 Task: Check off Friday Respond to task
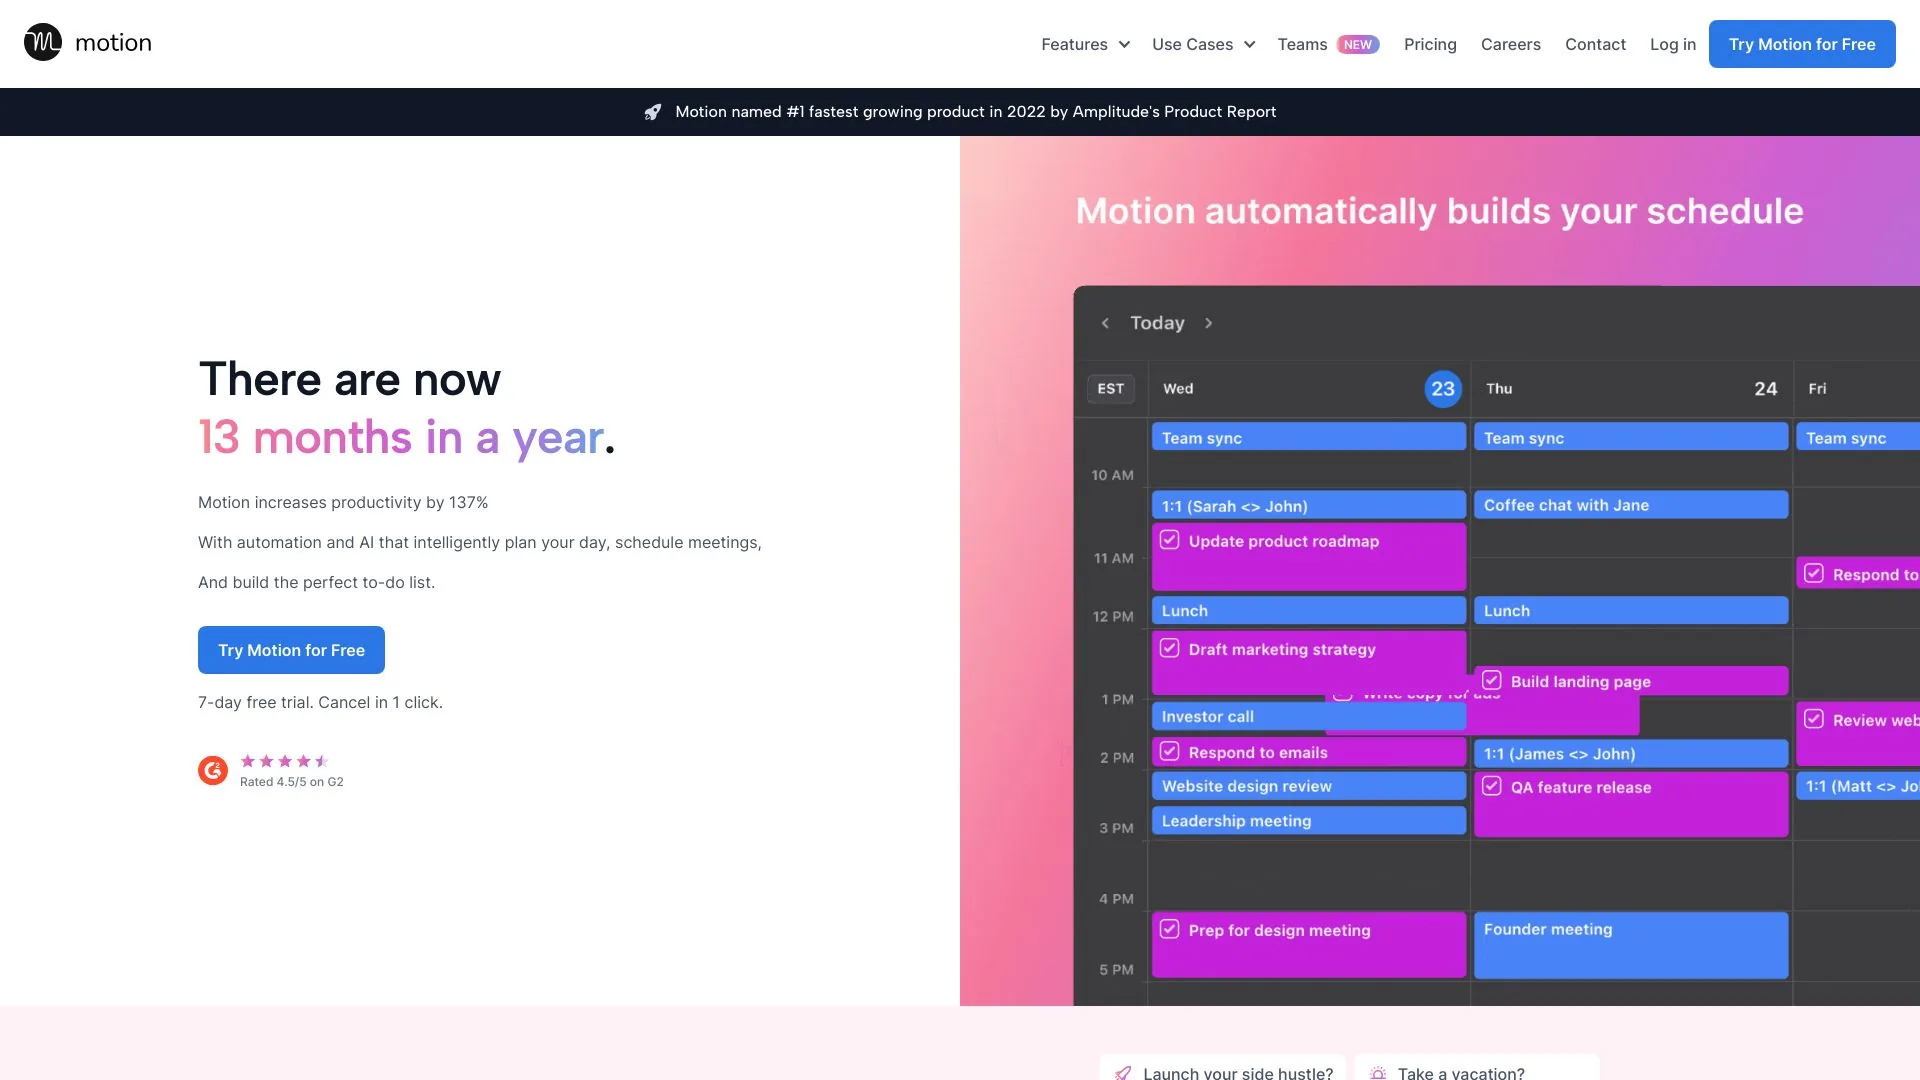tap(1813, 573)
